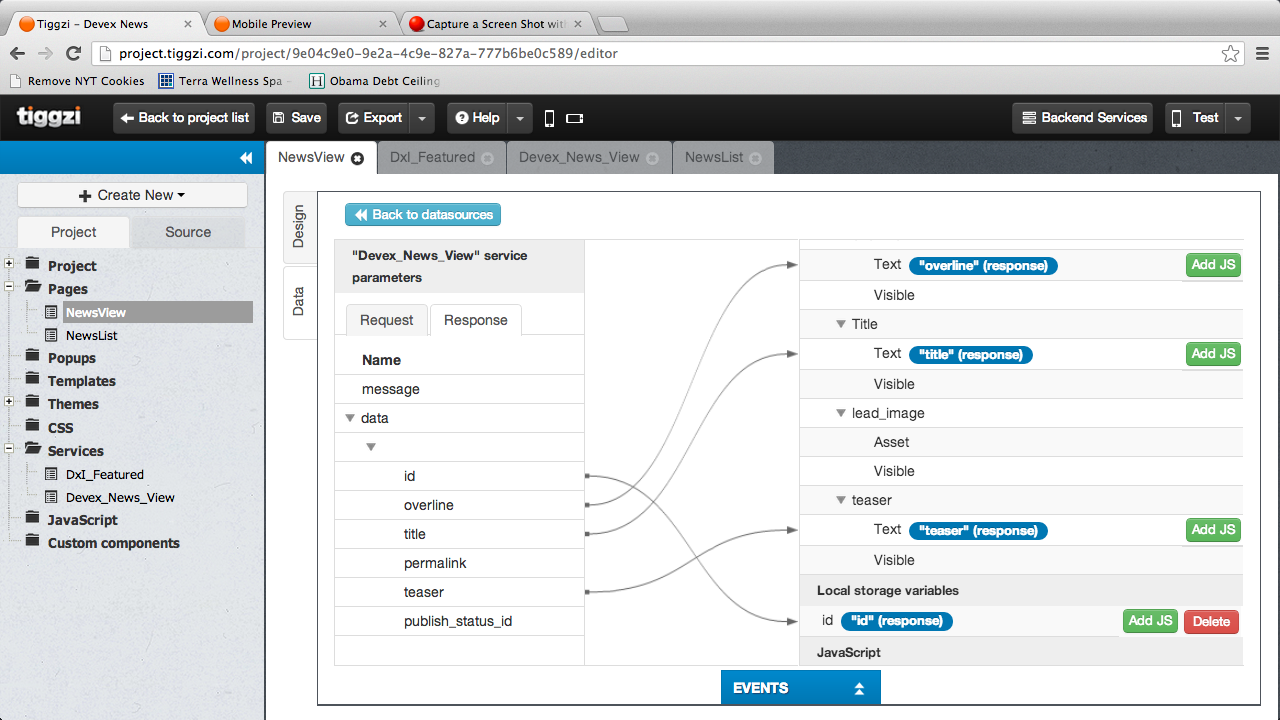Collapse the left sidebar with double-arrow icon

[x=246, y=158]
